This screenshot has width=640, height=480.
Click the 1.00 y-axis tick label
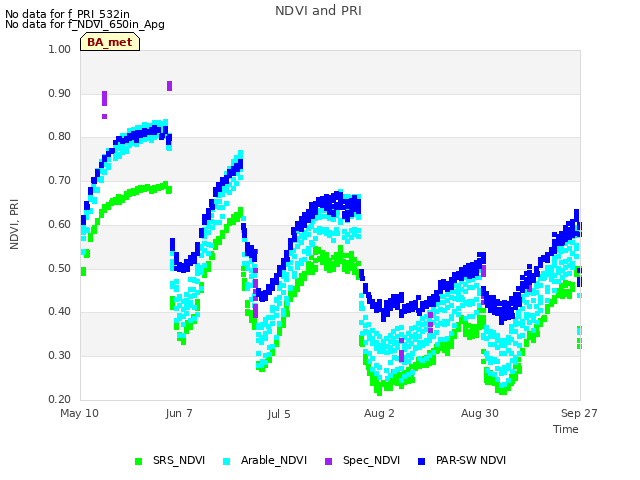click(x=60, y=49)
